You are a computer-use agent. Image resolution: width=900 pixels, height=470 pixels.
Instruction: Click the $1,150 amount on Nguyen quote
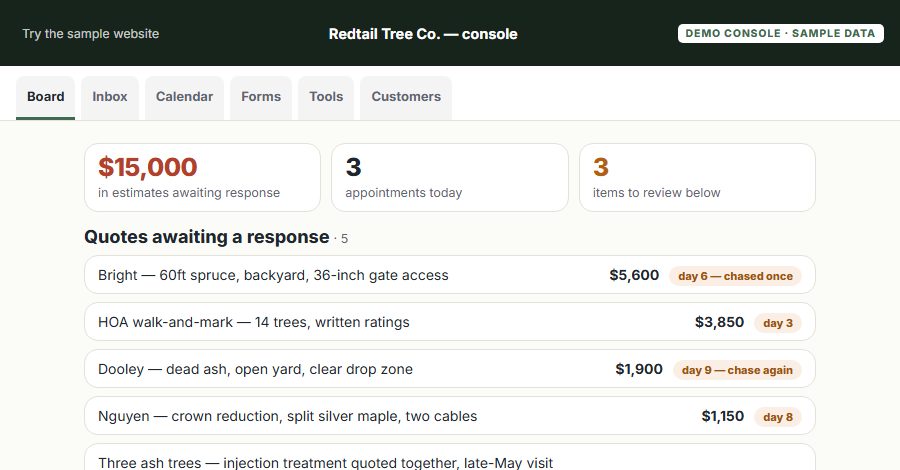pyautogui.click(x=723, y=417)
